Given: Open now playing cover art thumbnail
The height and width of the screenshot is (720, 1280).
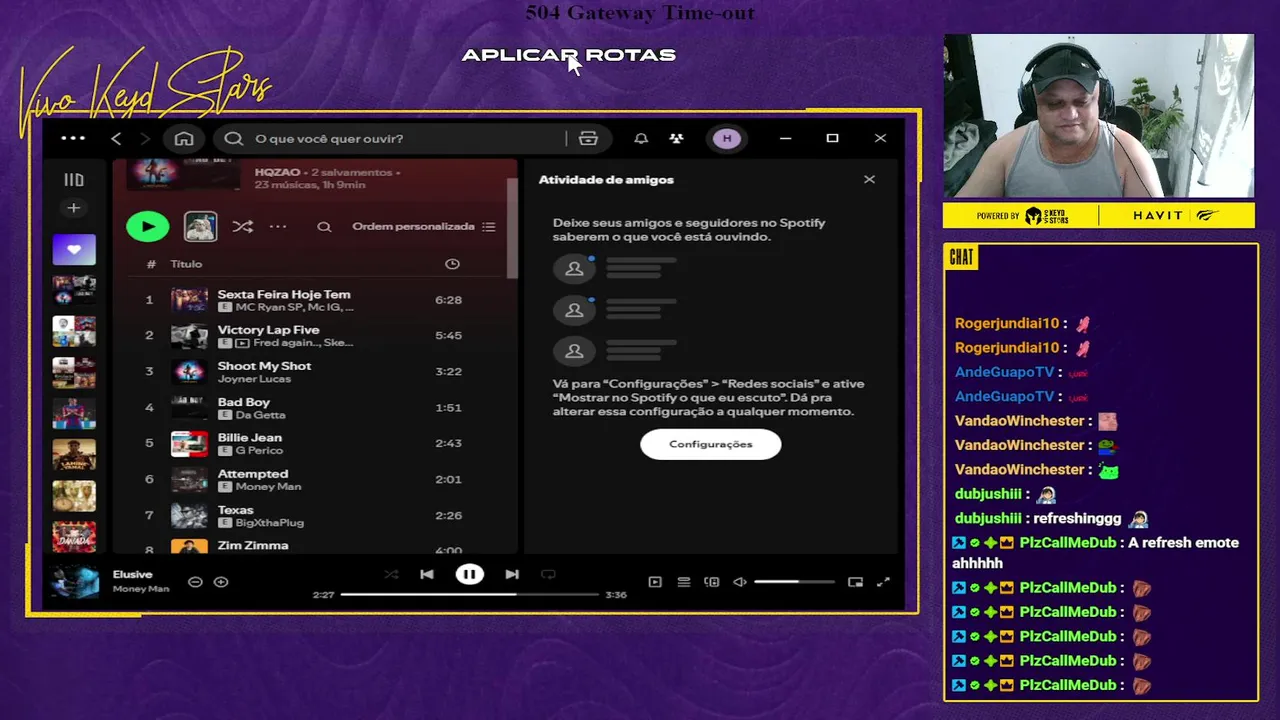Looking at the screenshot, I should 75,581.
